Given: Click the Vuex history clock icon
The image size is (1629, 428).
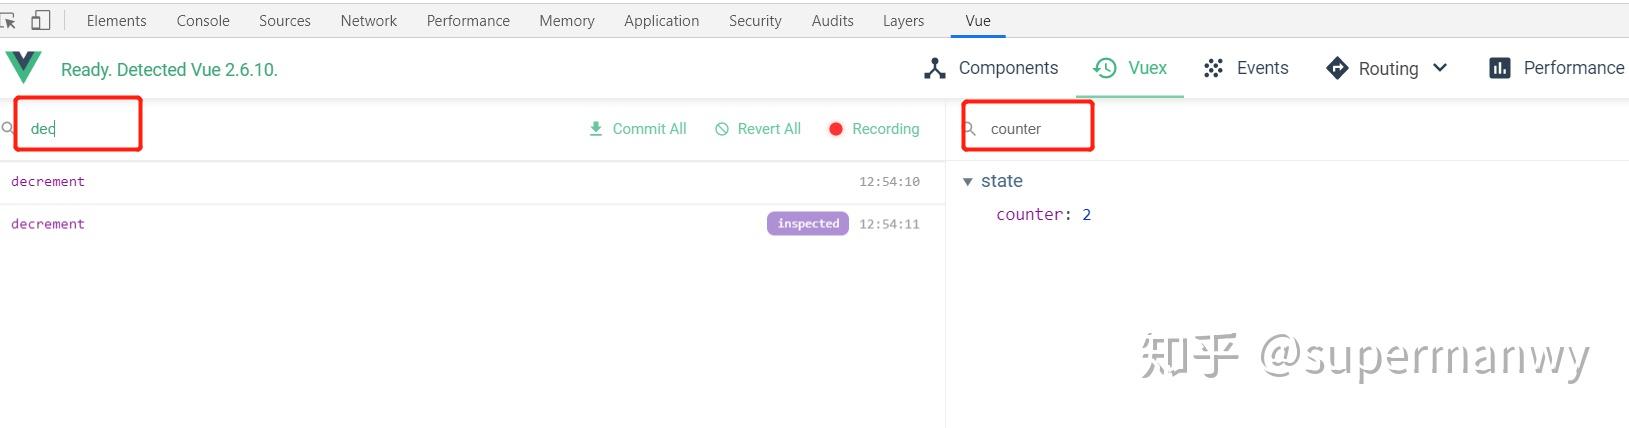Looking at the screenshot, I should tap(1105, 68).
